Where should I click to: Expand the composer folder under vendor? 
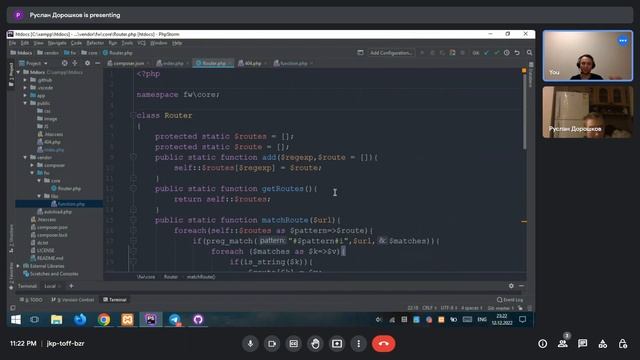click(32, 165)
